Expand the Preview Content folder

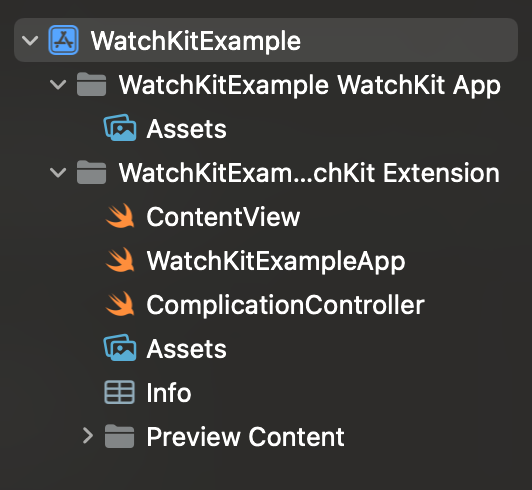pyautogui.click(x=88, y=436)
